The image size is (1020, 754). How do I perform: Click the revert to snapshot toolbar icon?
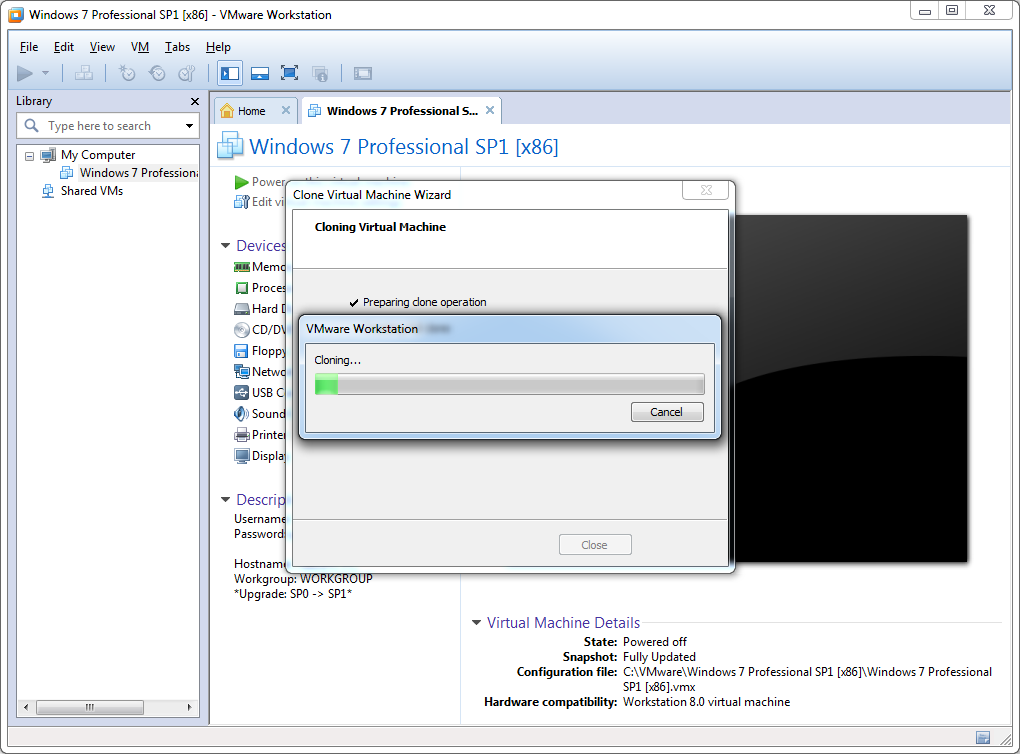[157, 73]
